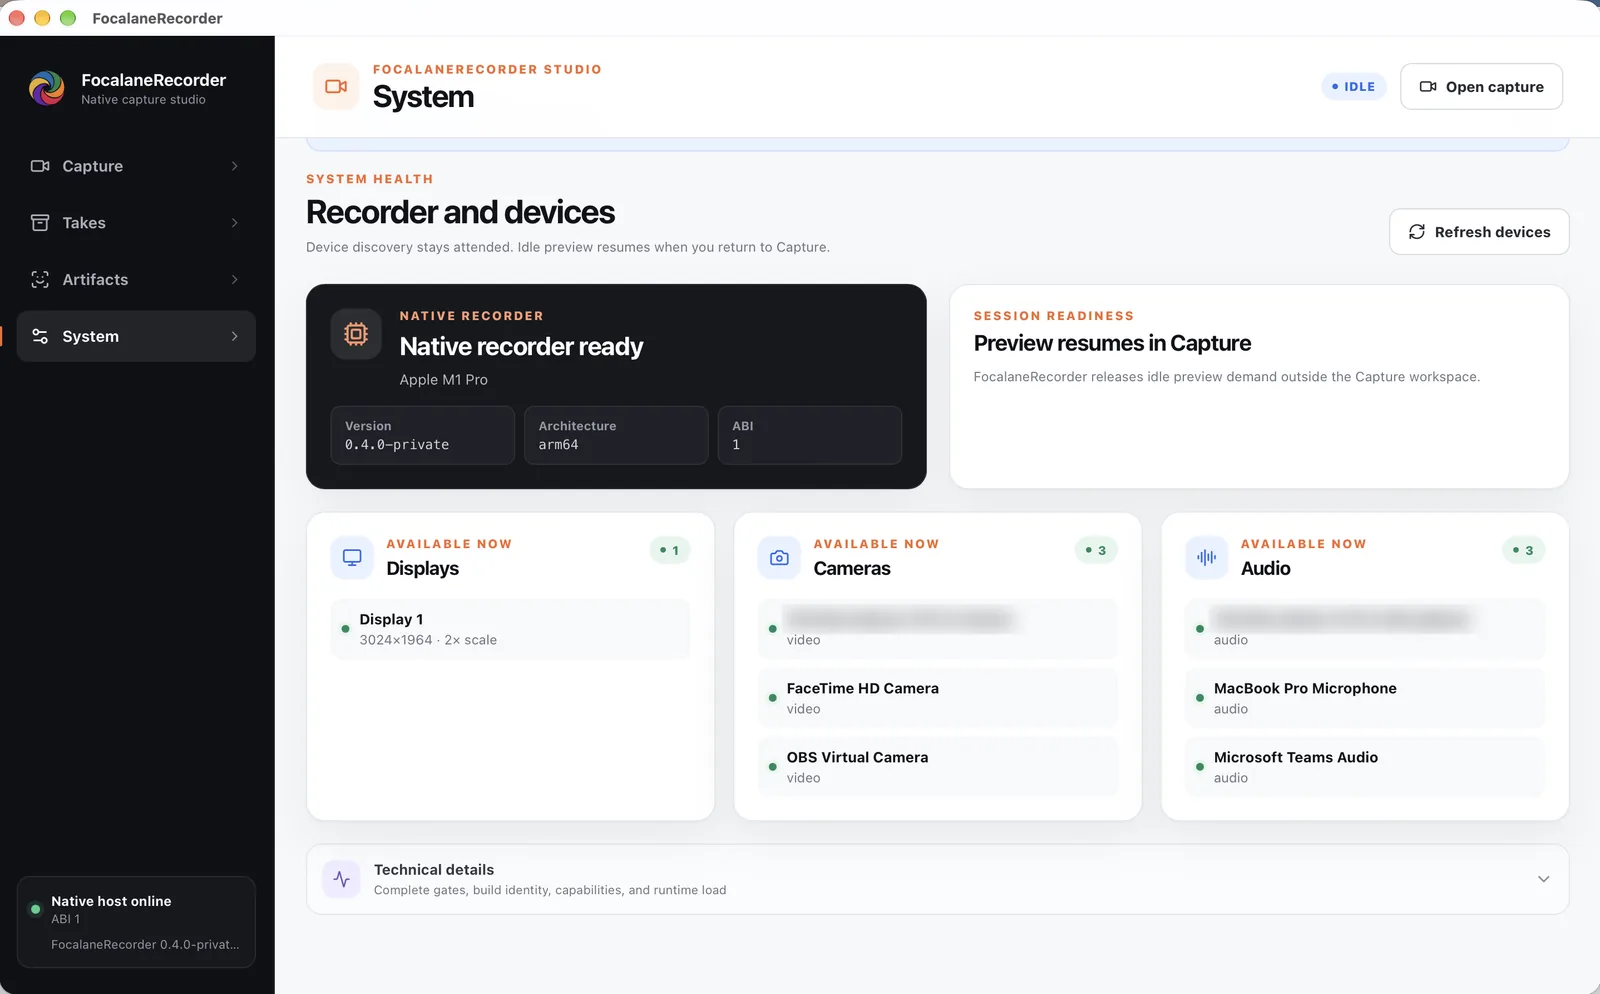Image resolution: width=1600 pixels, height=994 pixels.
Task: Expand Capture section via its chevron
Action: [x=235, y=166]
